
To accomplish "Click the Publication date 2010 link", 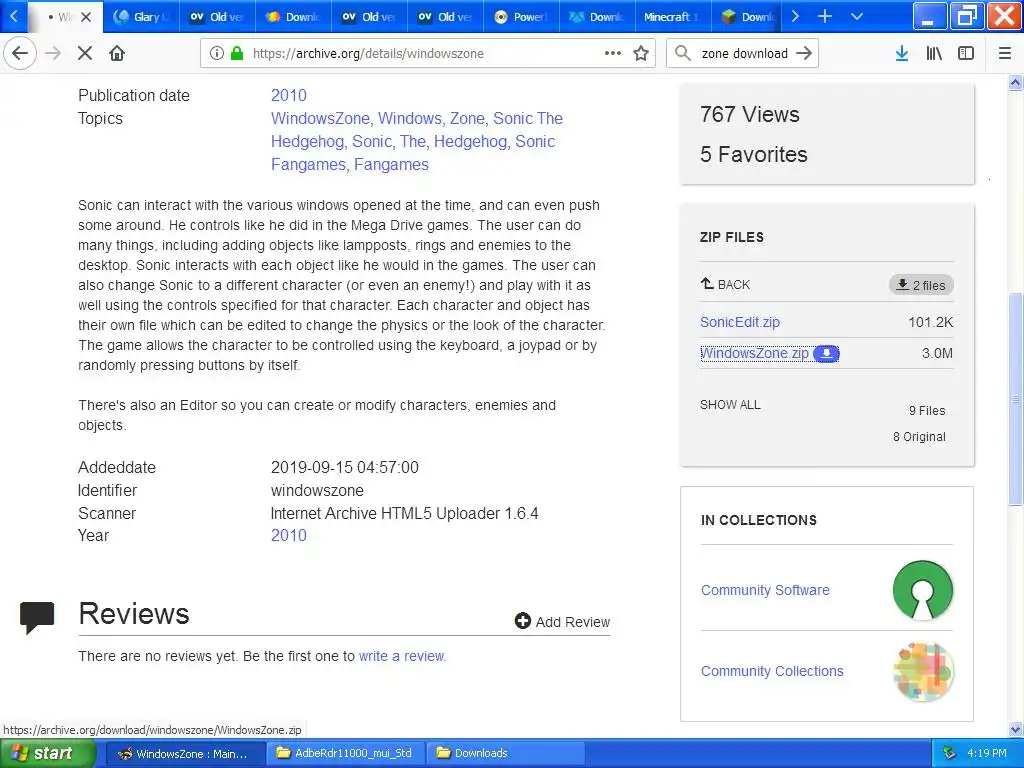I will tap(288, 95).
